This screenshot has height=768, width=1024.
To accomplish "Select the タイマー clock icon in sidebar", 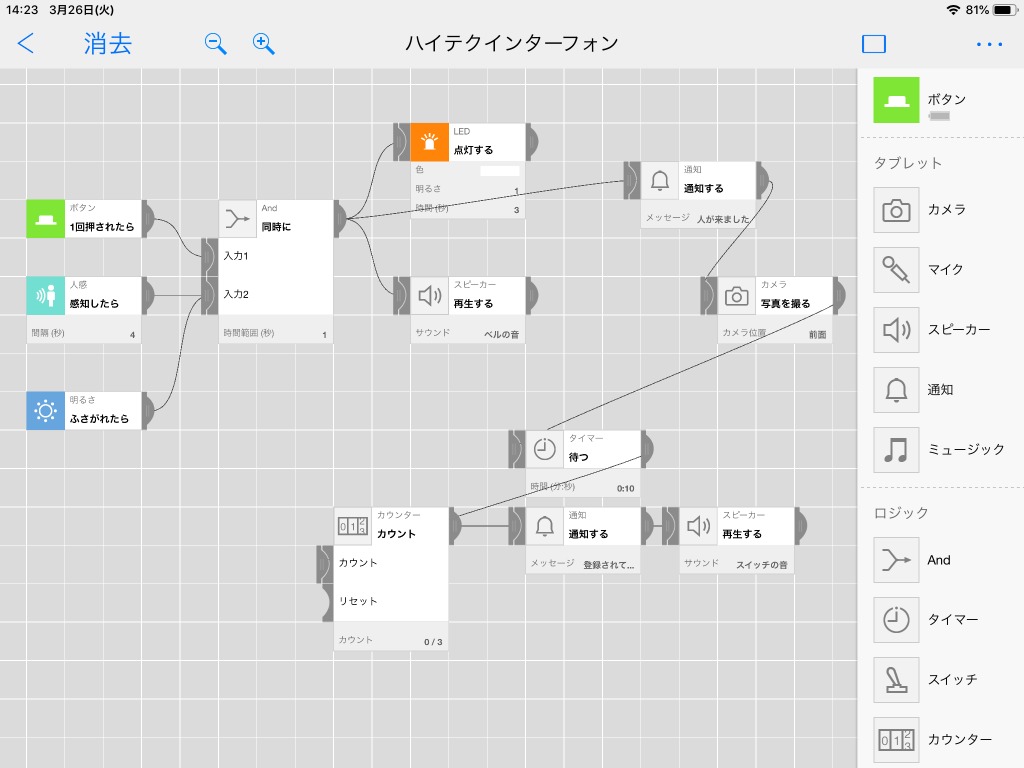I will 896,620.
